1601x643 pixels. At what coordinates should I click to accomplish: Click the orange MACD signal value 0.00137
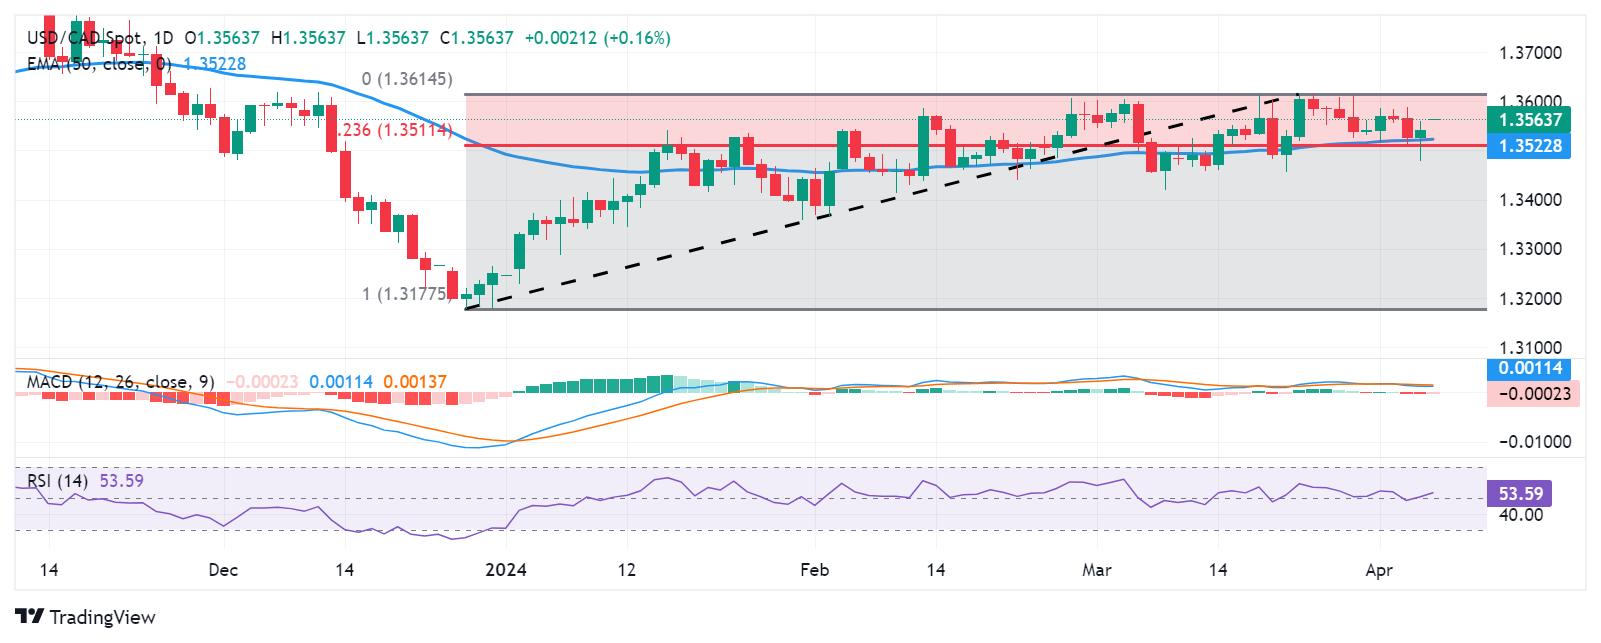tap(415, 382)
